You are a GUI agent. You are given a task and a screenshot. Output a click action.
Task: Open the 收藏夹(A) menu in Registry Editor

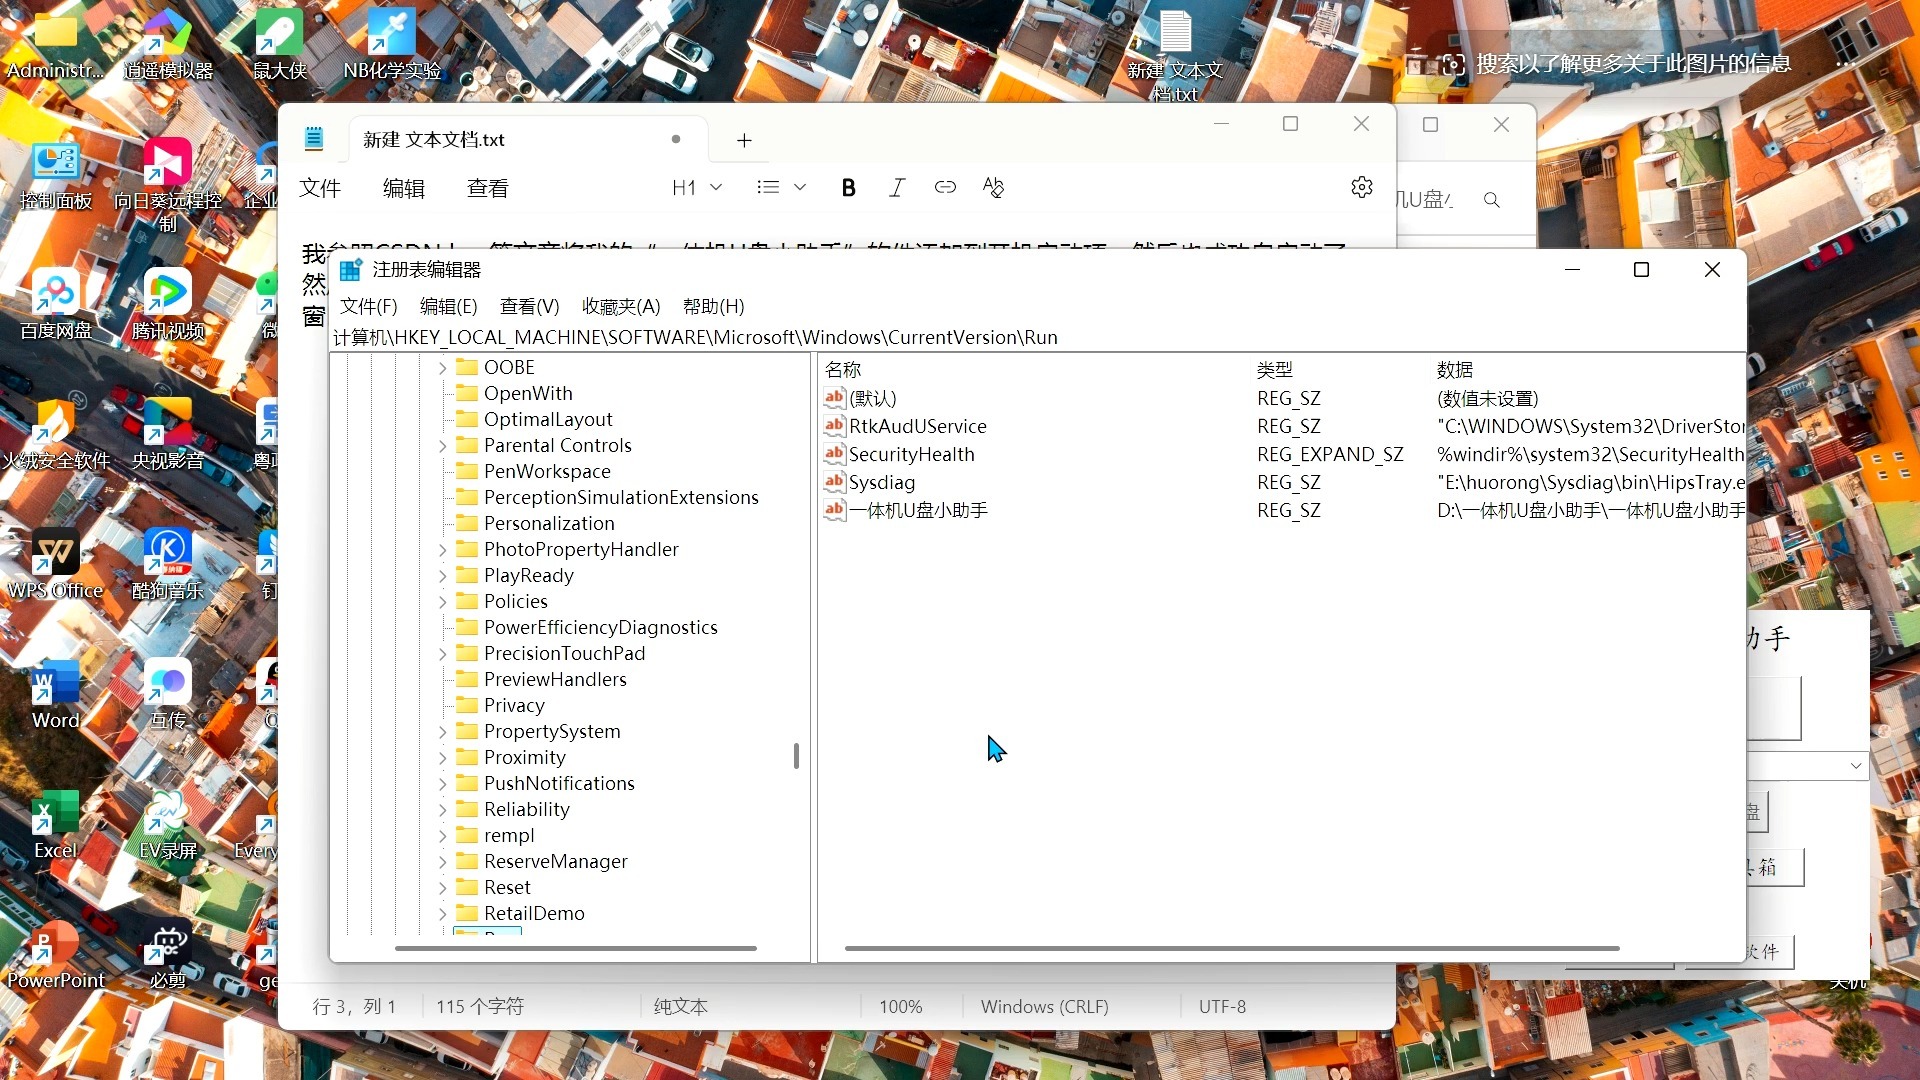click(x=620, y=306)
